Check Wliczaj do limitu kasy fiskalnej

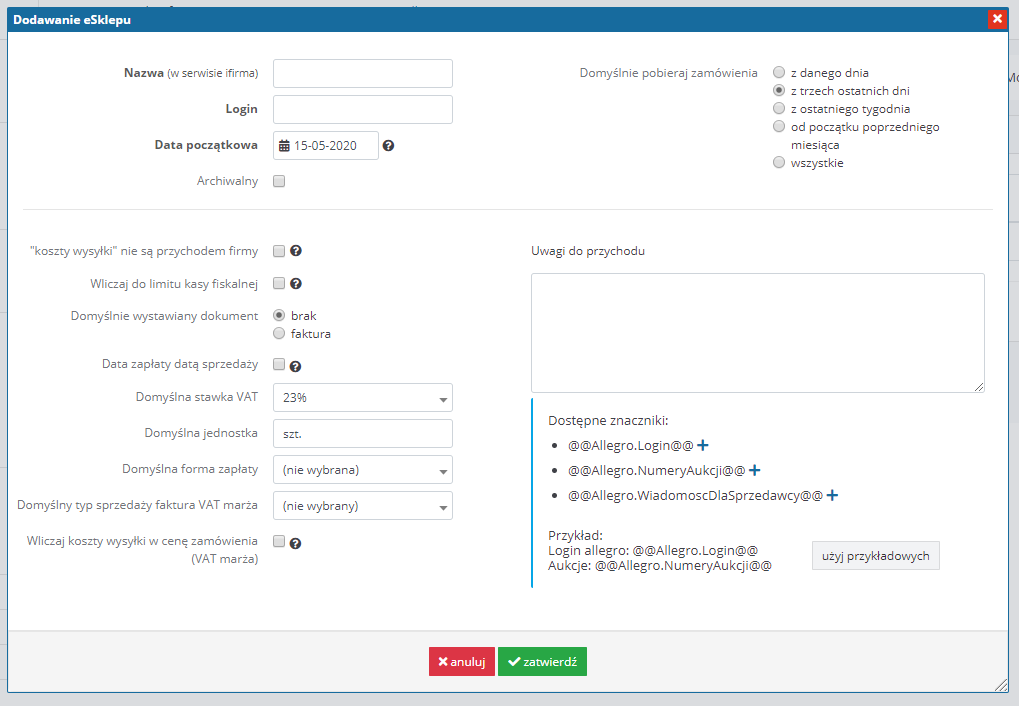click(279, 283)
